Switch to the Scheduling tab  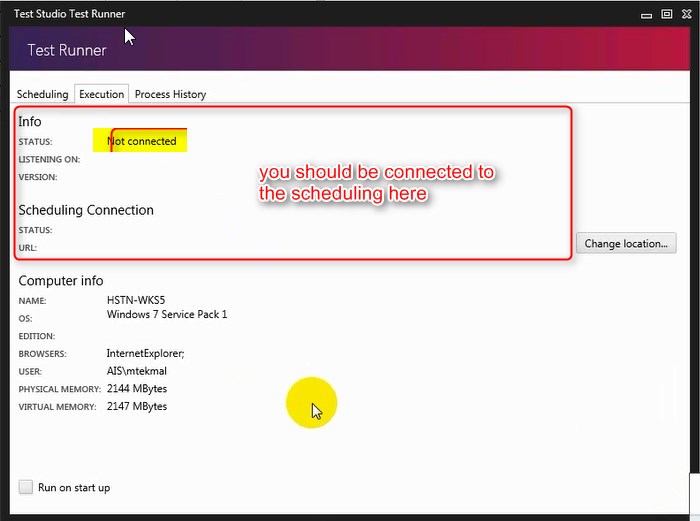42,94
